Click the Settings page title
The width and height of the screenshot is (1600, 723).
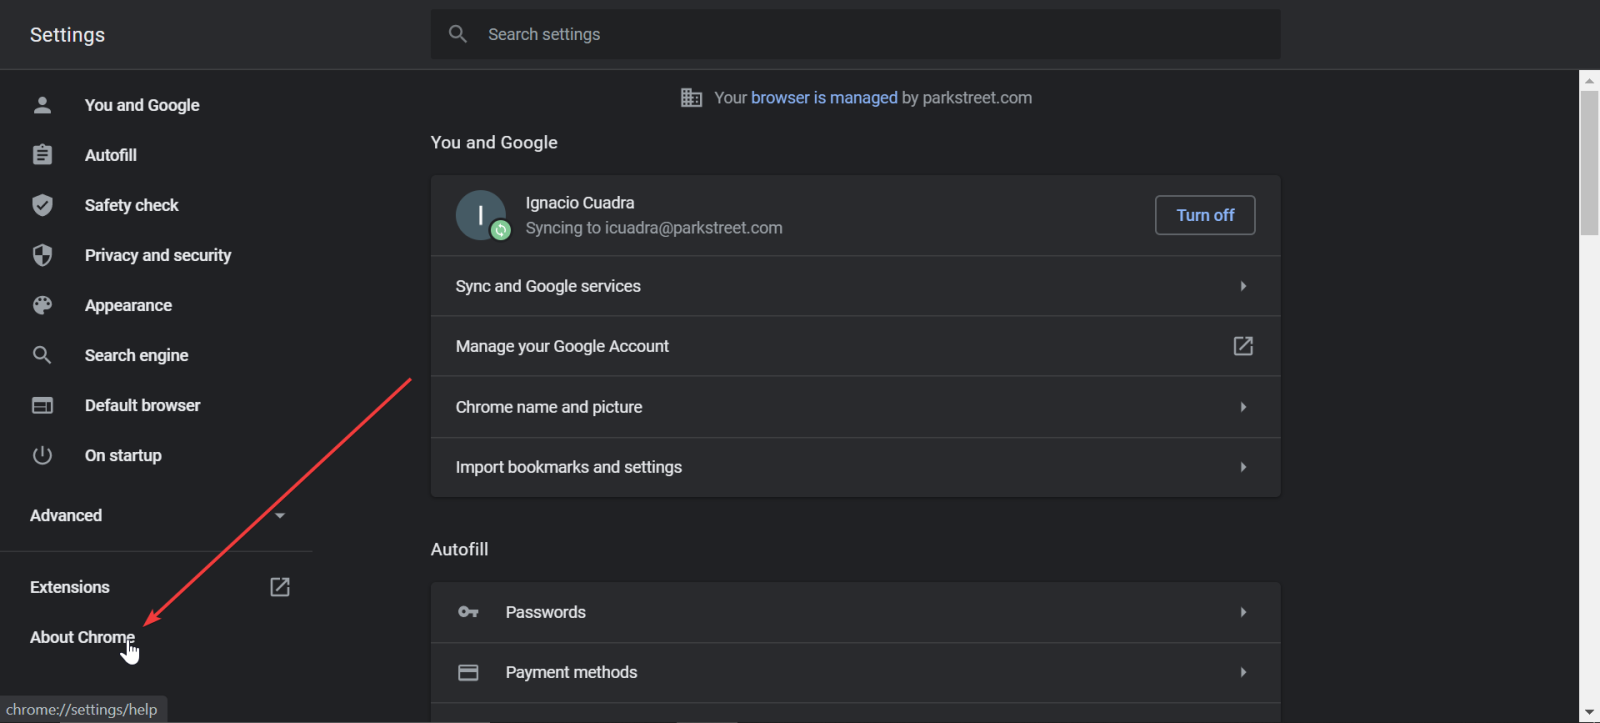[x=67, y=35]
